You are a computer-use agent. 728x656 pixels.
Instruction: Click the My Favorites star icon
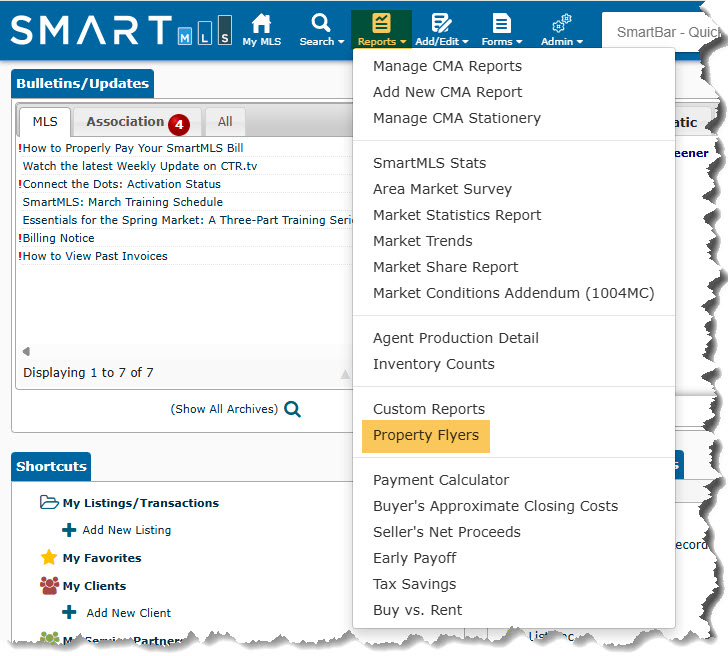coord(49,557)
